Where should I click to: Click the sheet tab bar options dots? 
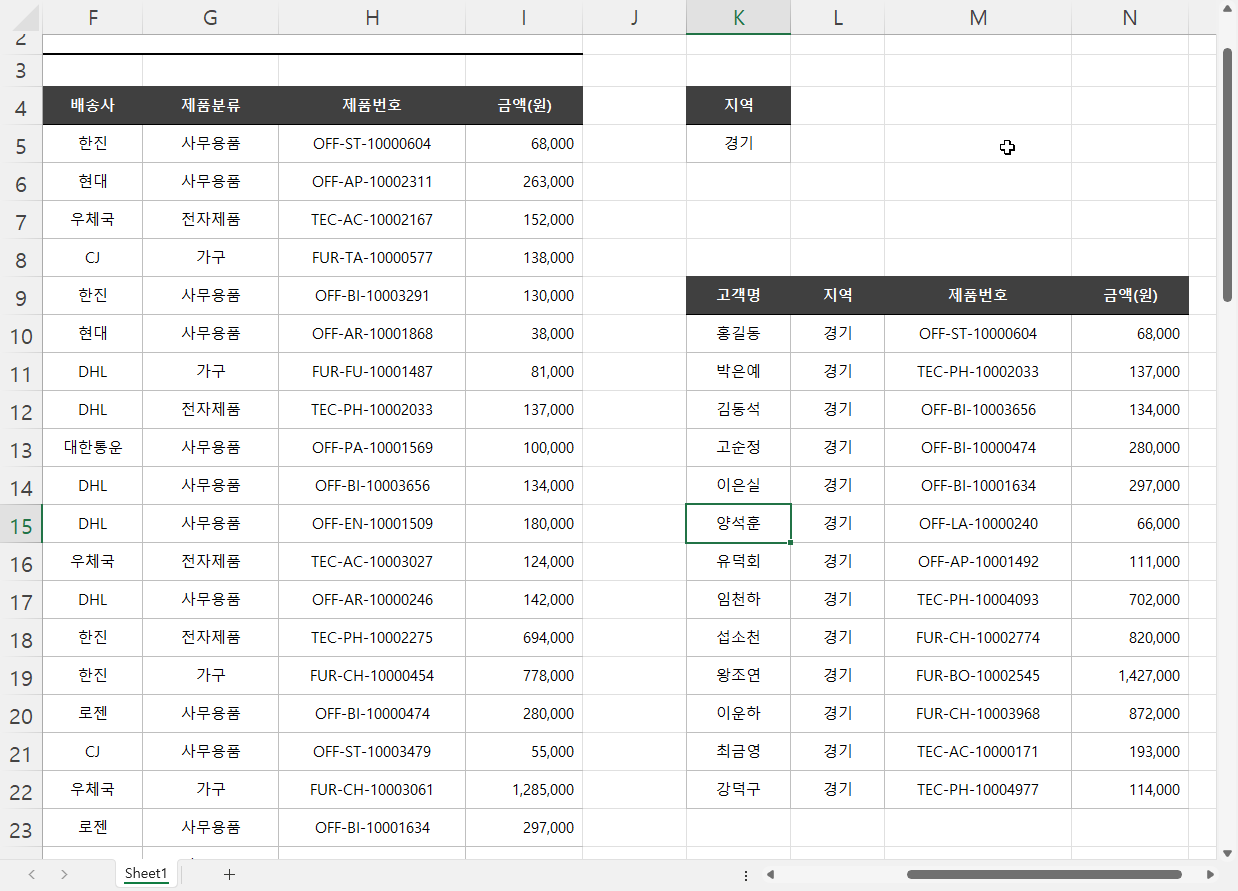coord(746,875)
